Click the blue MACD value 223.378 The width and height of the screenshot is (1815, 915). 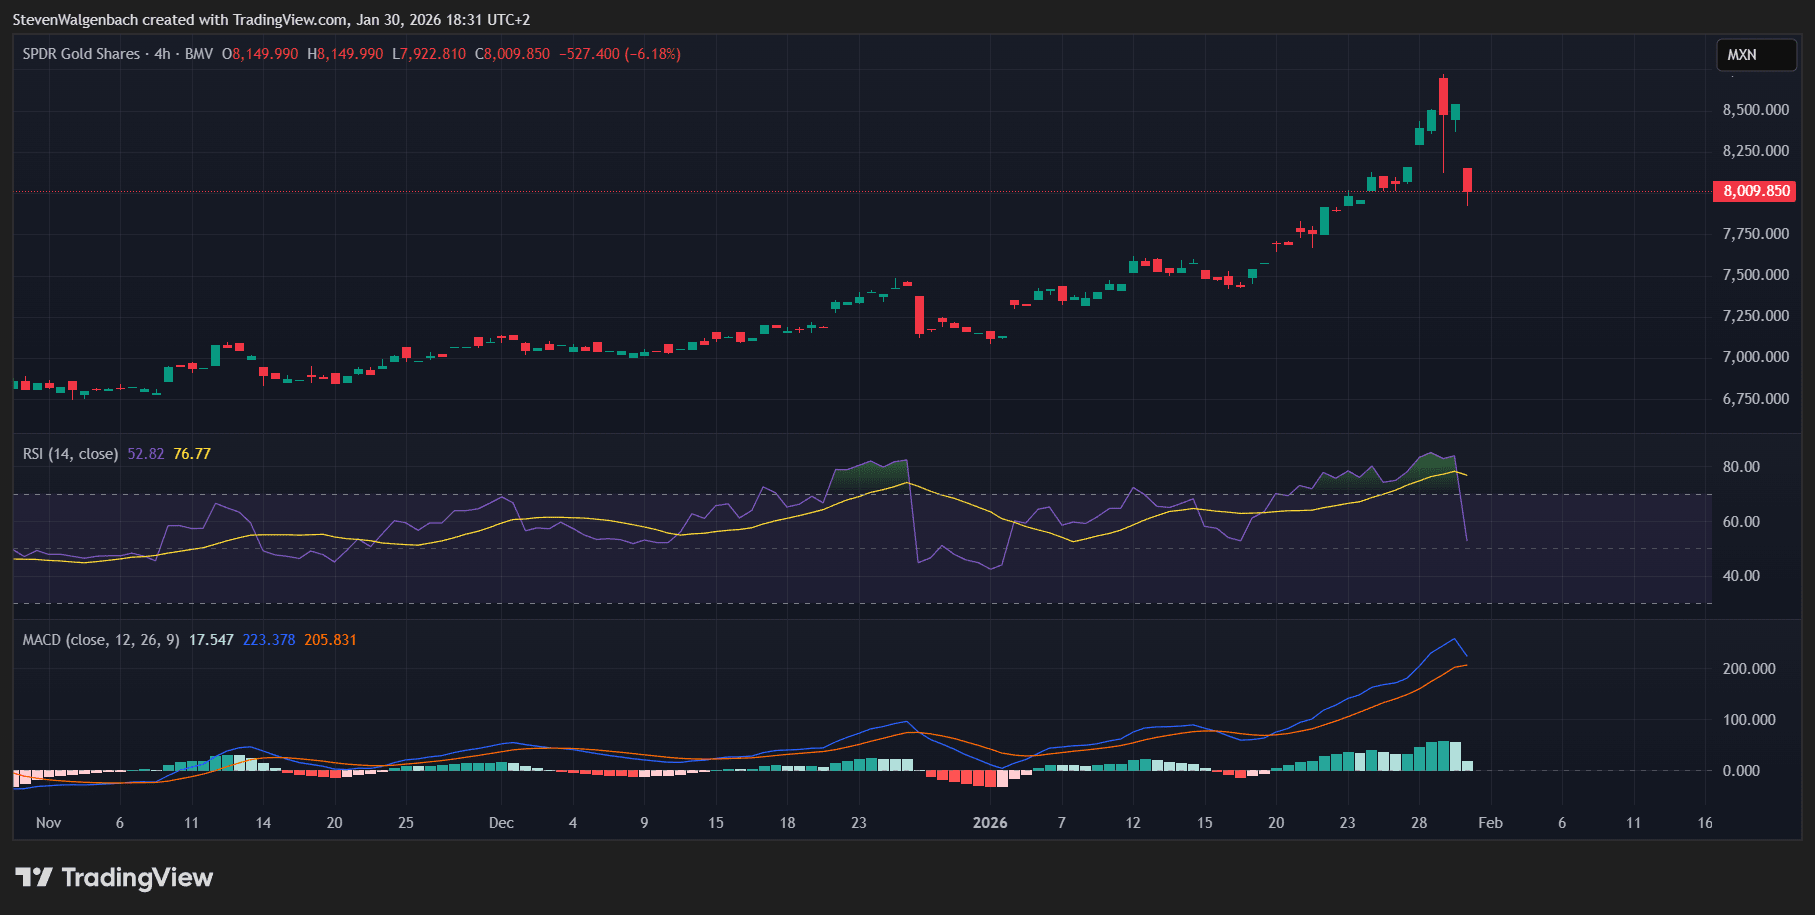(269, 640)
